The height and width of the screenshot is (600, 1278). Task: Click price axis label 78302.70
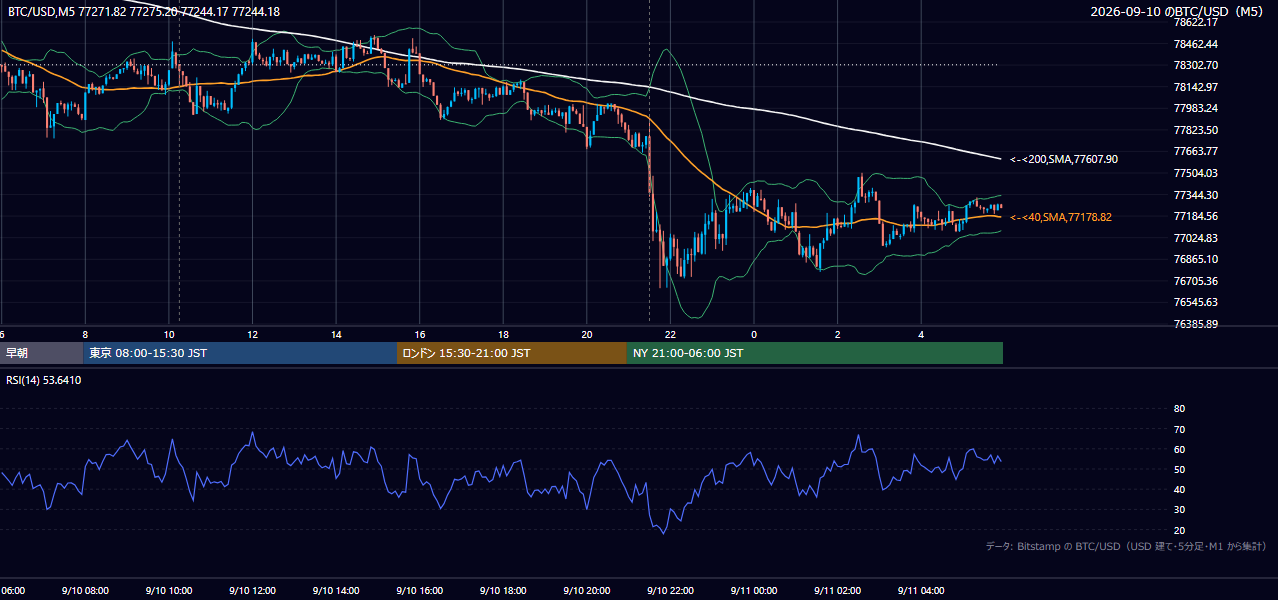tap(1195, 65)
